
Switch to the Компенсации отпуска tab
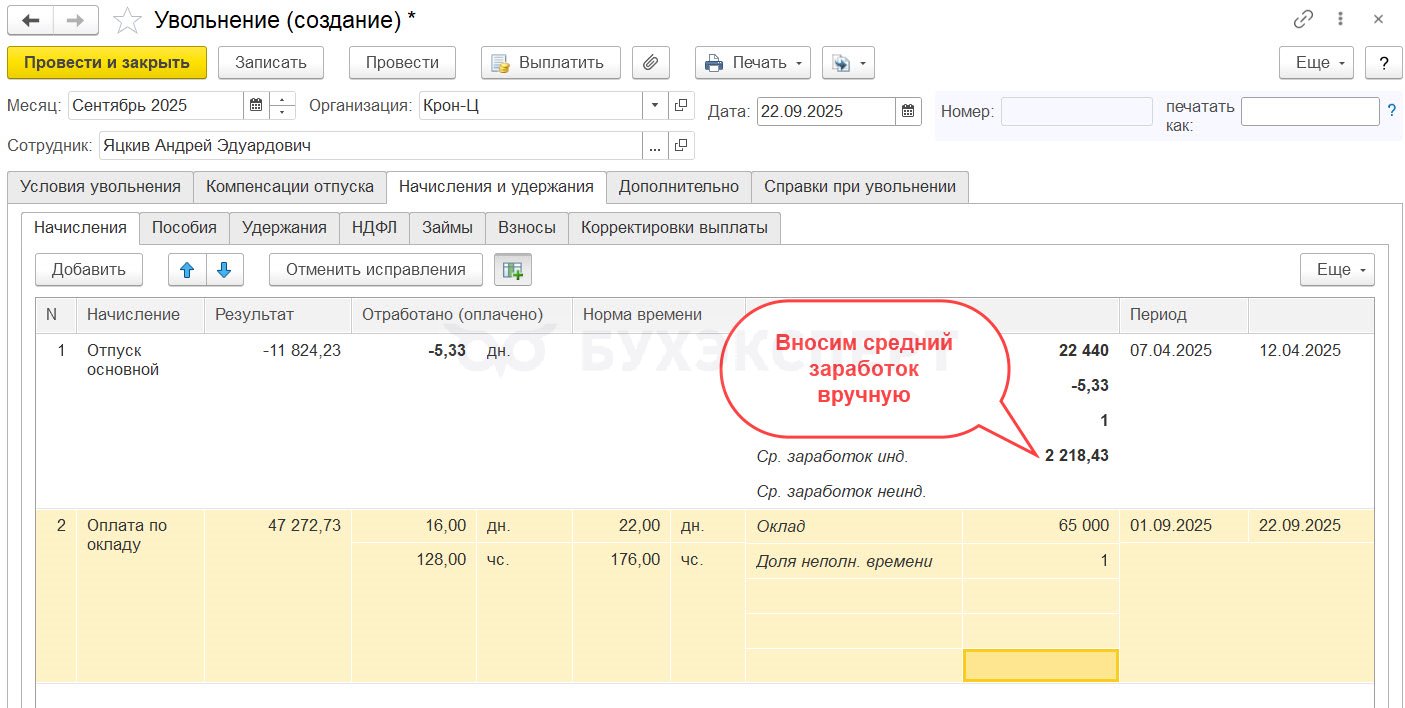290,187
